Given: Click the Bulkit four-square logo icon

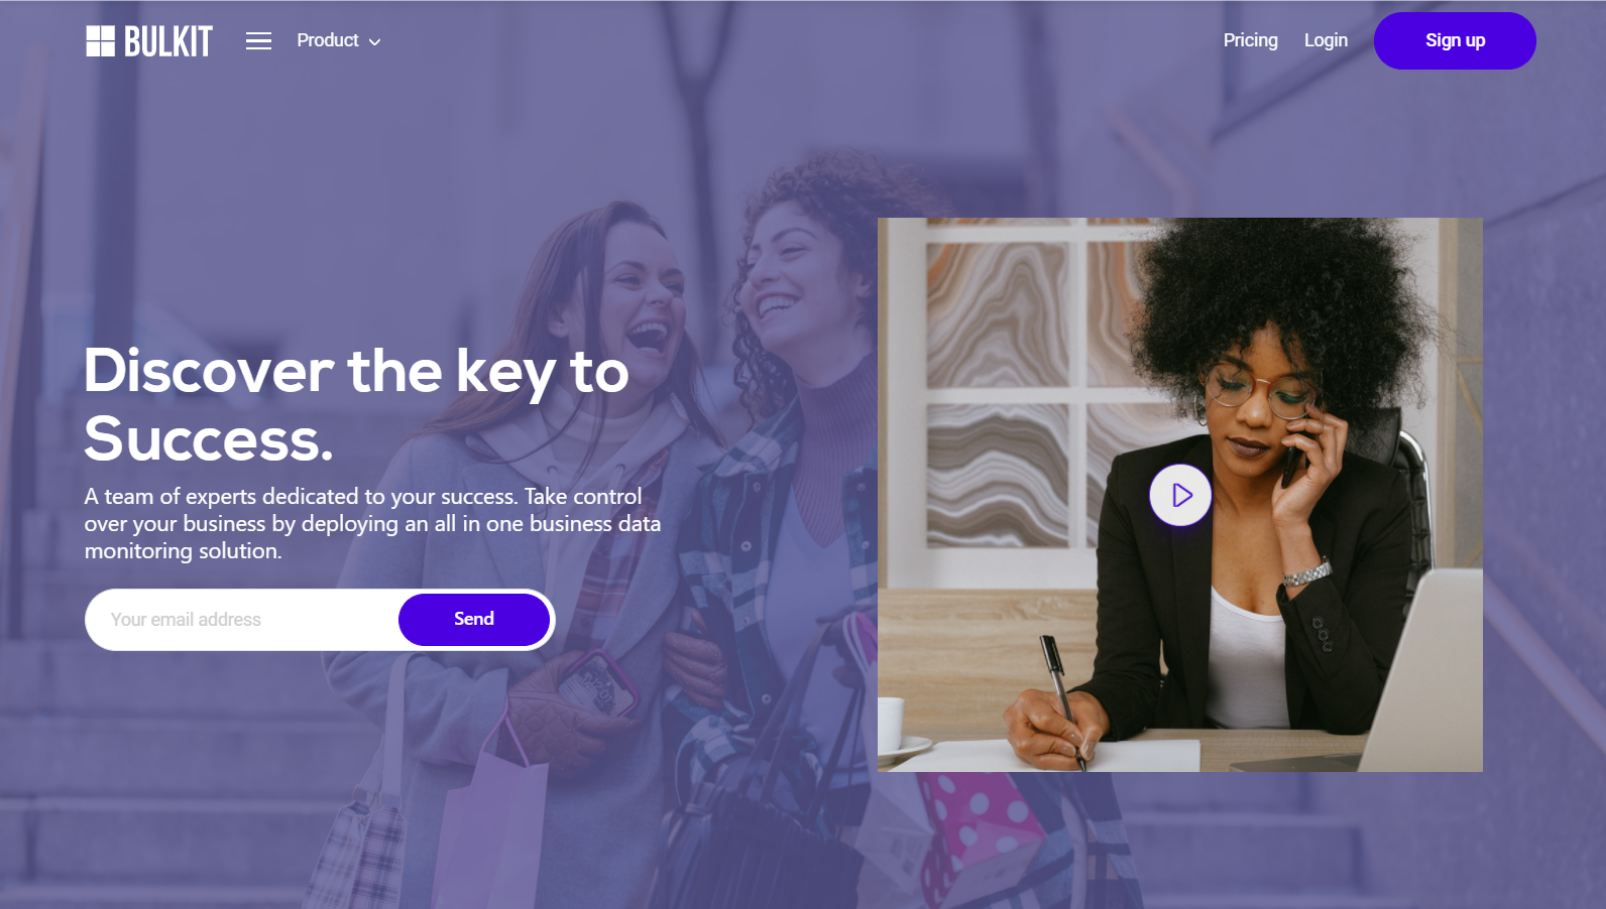Looking at the screenshot, I should [100, 41].
